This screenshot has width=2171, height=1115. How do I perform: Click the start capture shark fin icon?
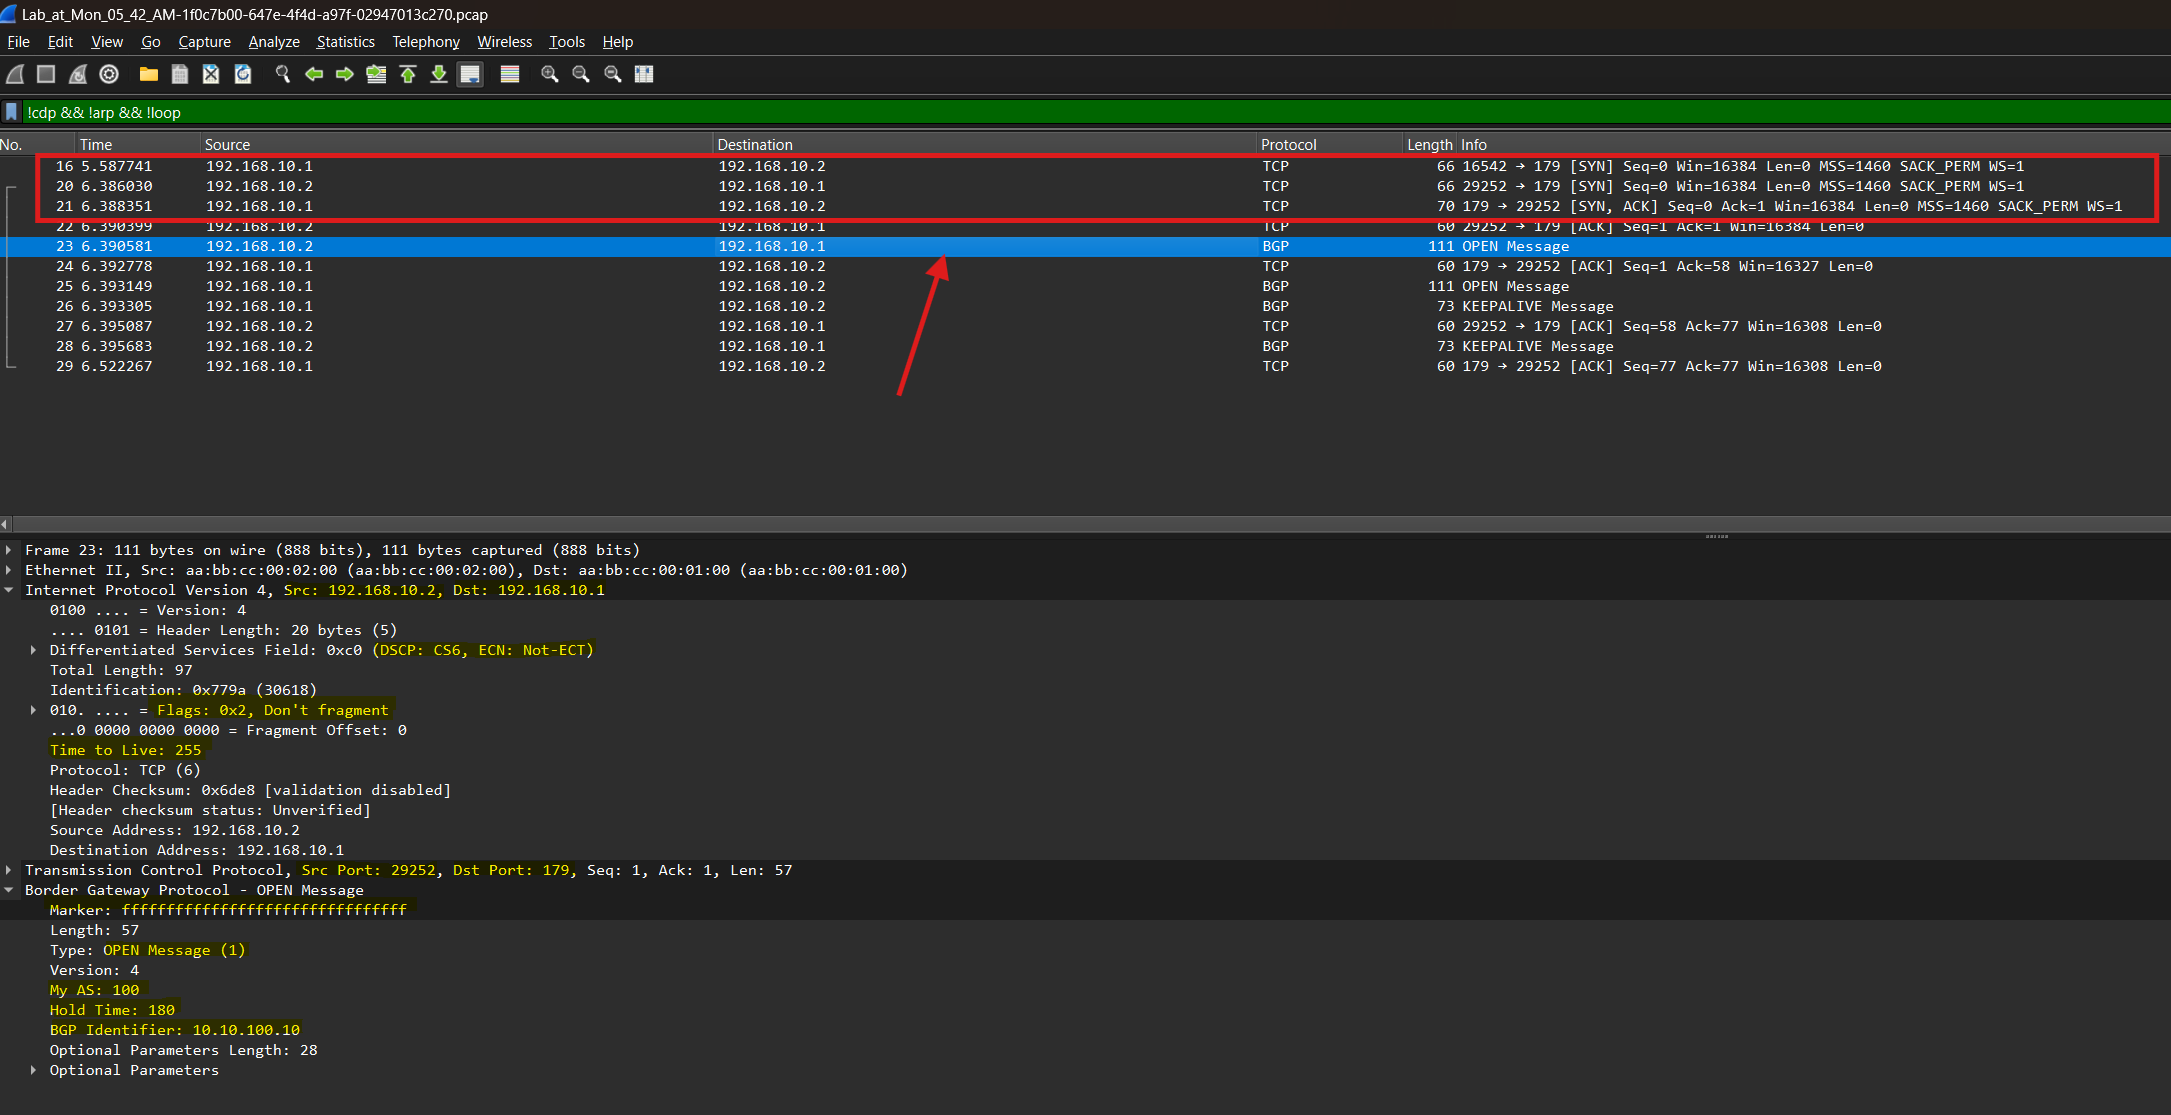click(x=15, y=74)
